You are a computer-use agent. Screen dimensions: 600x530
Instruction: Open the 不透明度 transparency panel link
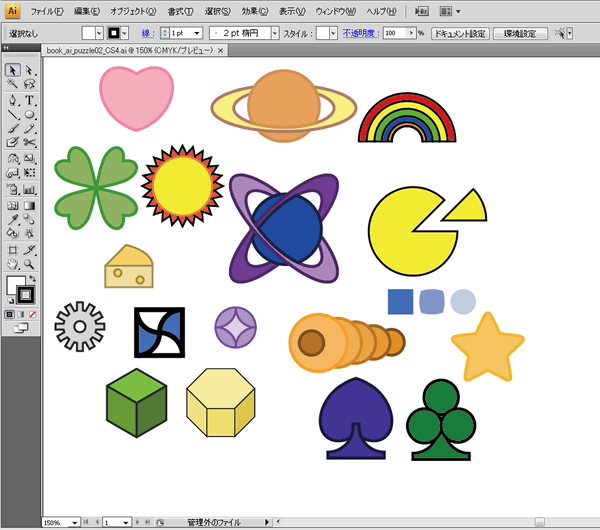click(360, 33)
